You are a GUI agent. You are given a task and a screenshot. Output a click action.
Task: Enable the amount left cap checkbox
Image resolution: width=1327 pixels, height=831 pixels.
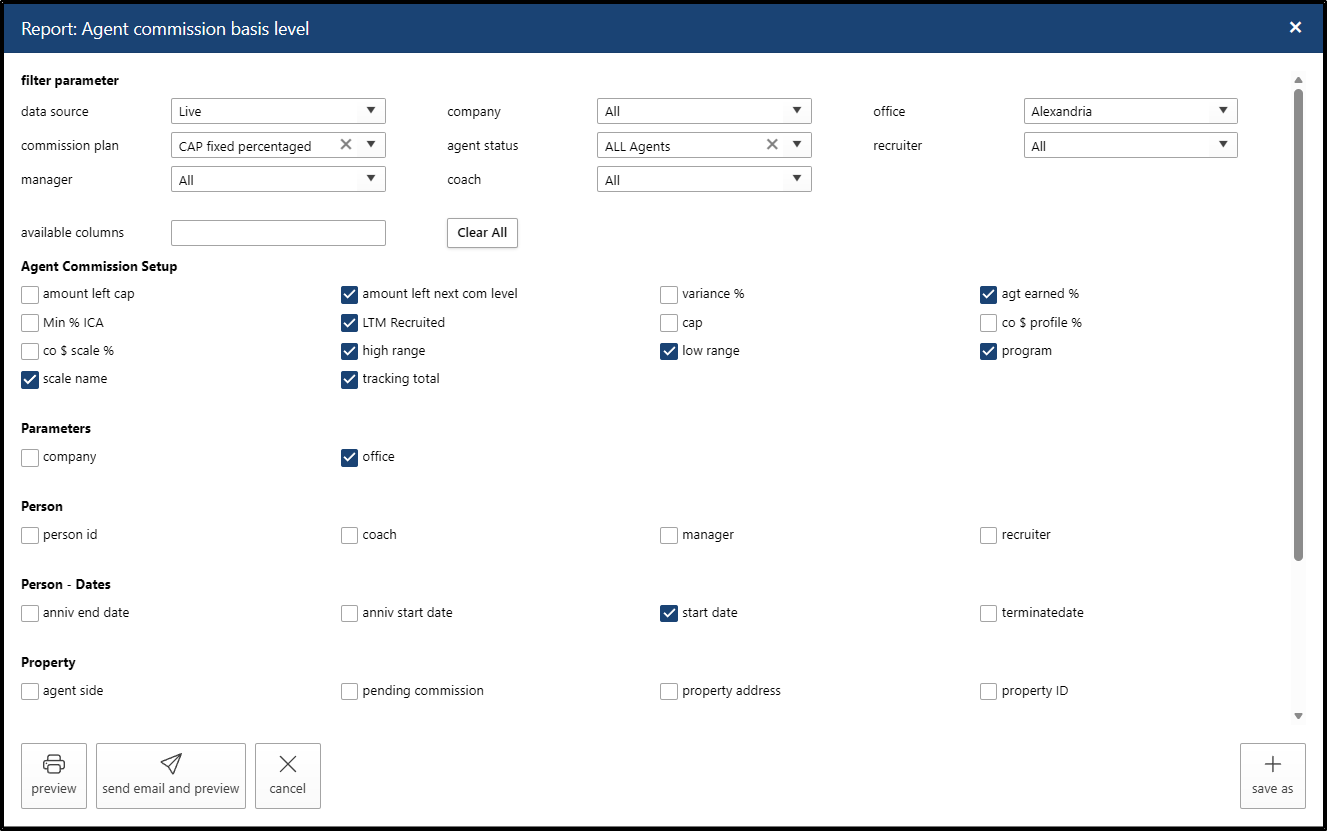click(30, 294)
